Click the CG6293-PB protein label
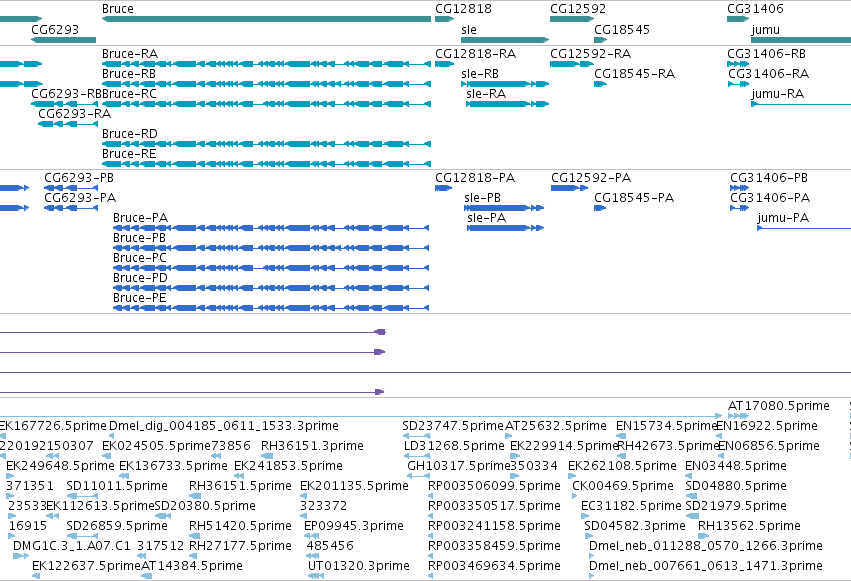 (x=79, y=178)
